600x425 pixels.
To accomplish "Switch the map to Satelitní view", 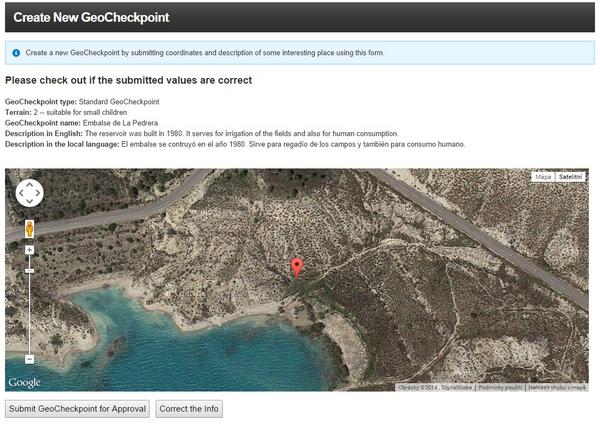I will 570,177.
